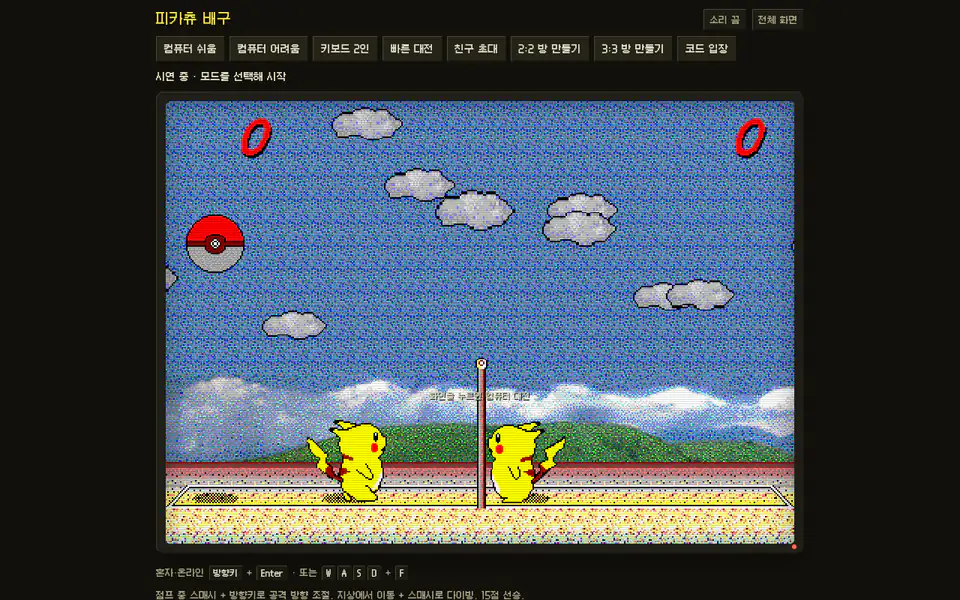Click the Poké Ball in the game

[215, 244]
